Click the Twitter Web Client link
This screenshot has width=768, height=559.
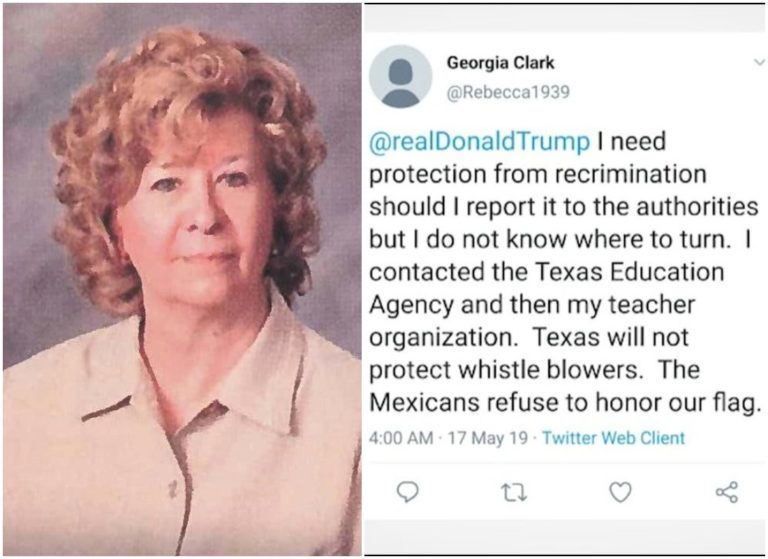click(614, 438)
